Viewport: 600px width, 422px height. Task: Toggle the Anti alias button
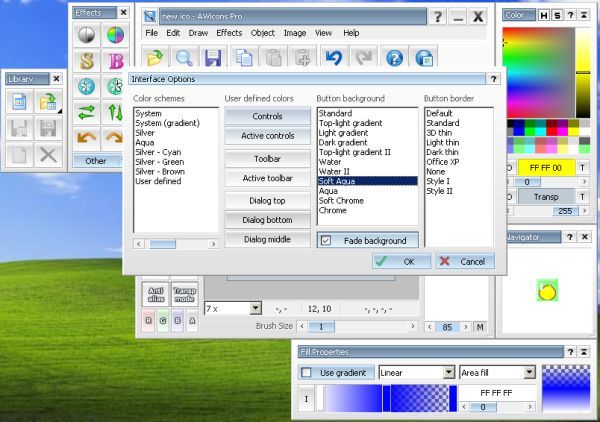click(x=156, y=295)
